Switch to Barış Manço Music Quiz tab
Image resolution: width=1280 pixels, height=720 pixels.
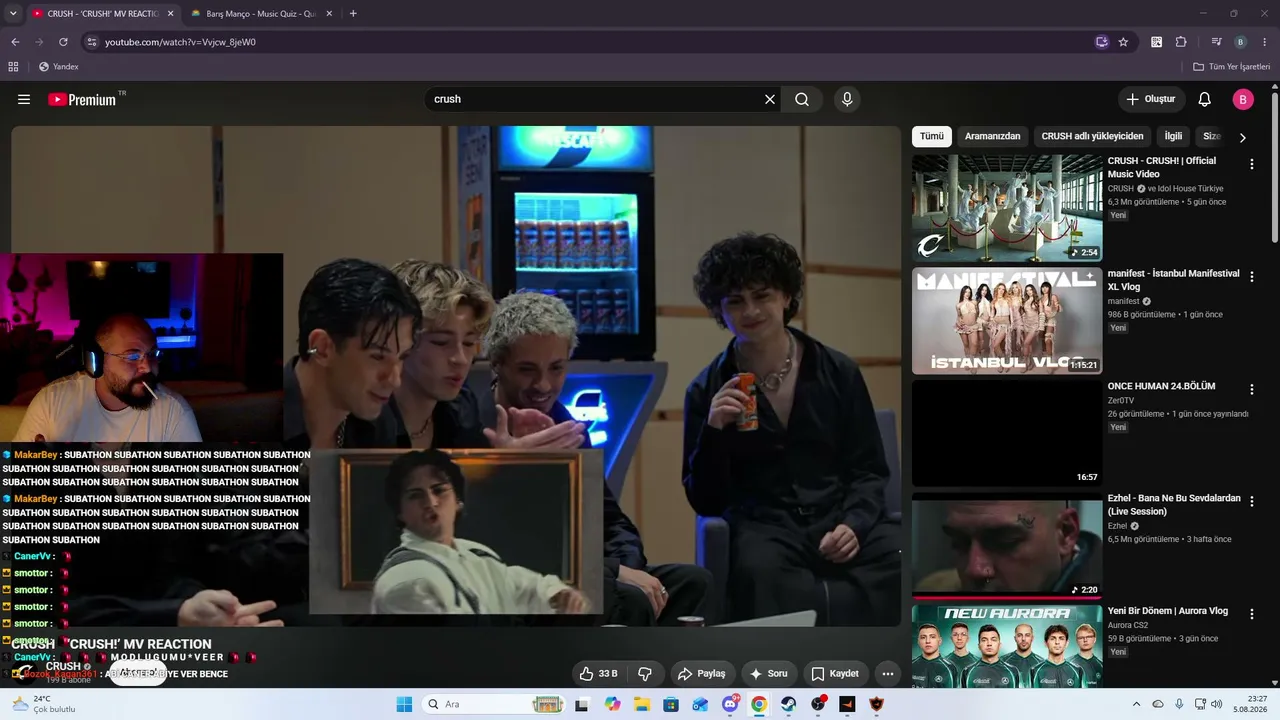259,14
